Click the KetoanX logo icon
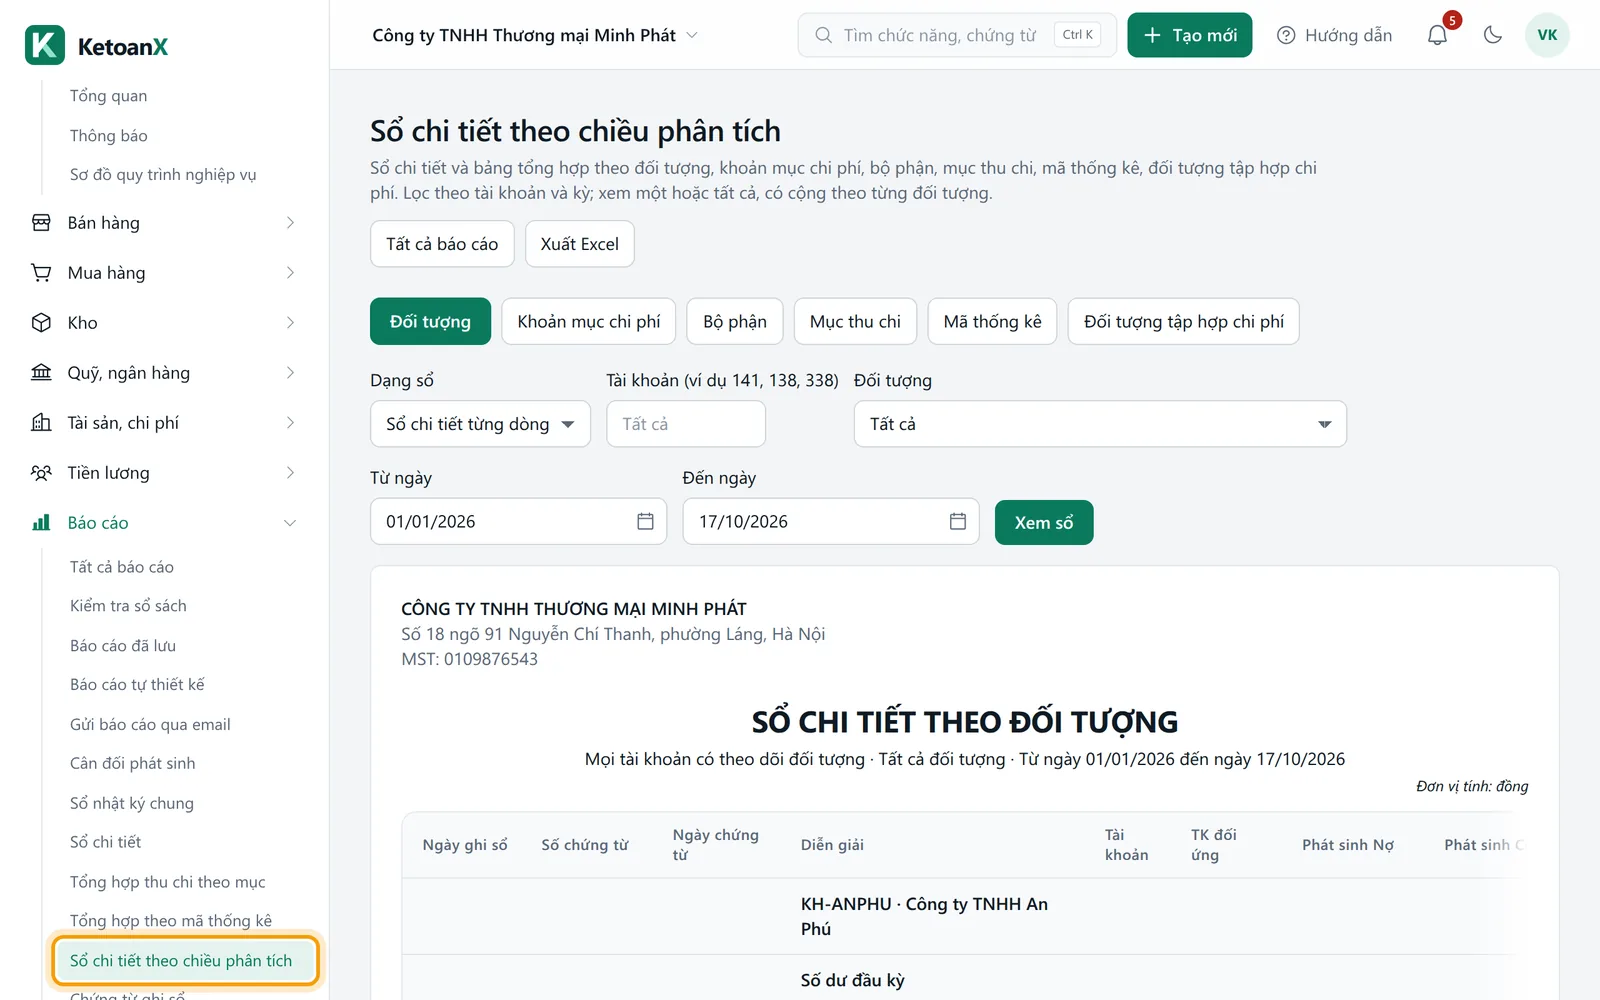 pos(45,46)
